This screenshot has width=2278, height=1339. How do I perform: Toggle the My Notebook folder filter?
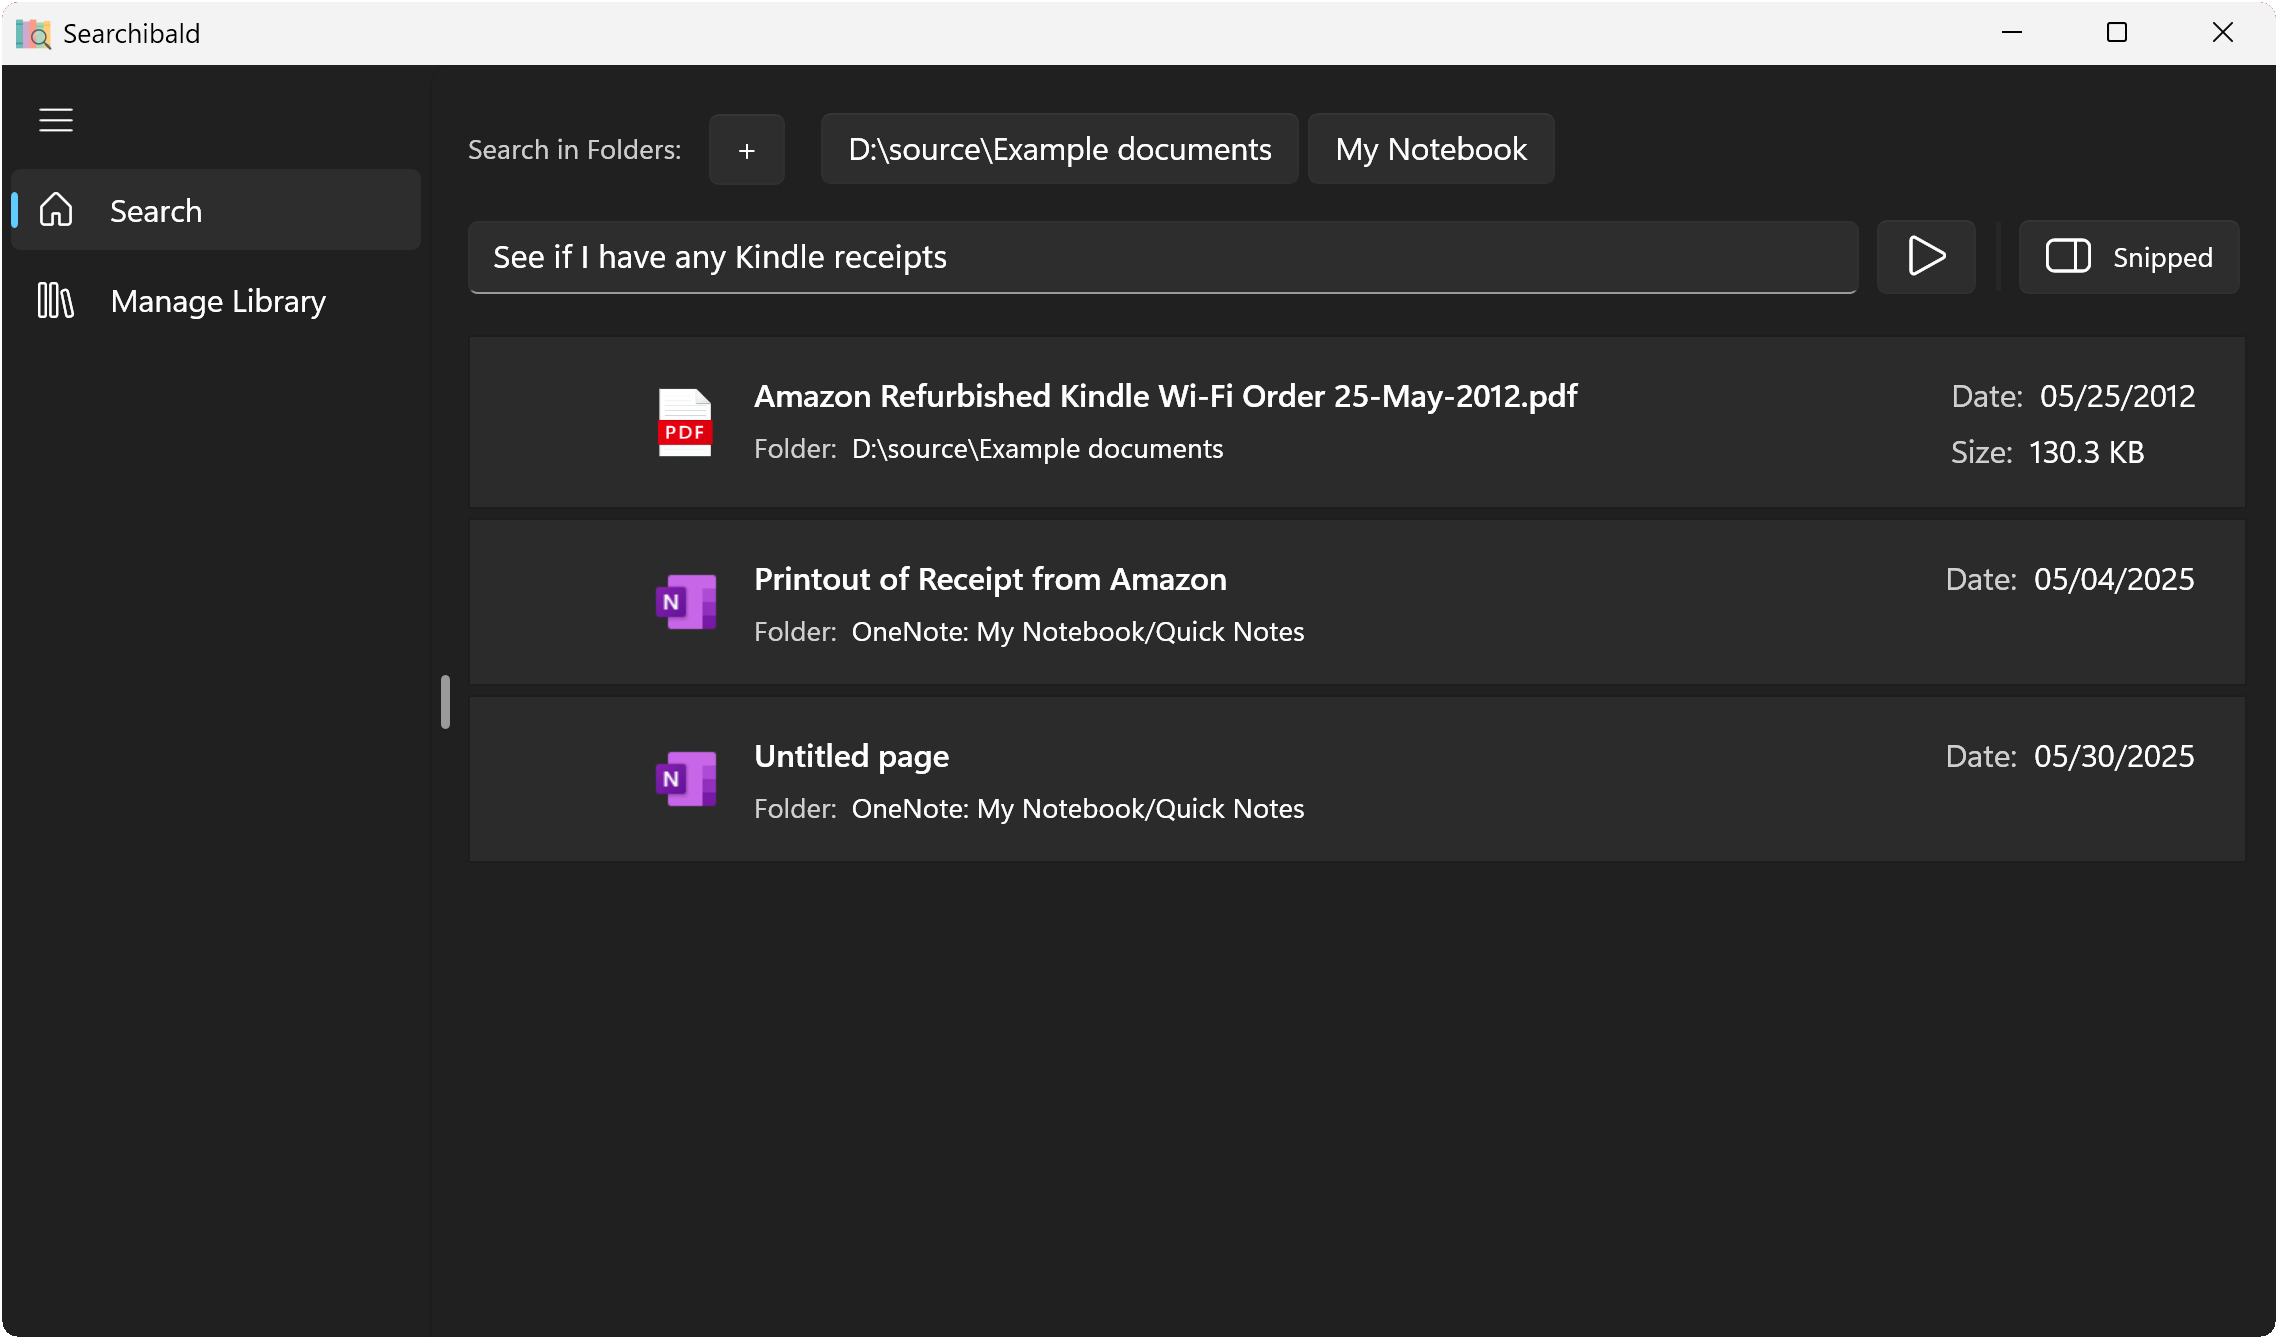1430,148
